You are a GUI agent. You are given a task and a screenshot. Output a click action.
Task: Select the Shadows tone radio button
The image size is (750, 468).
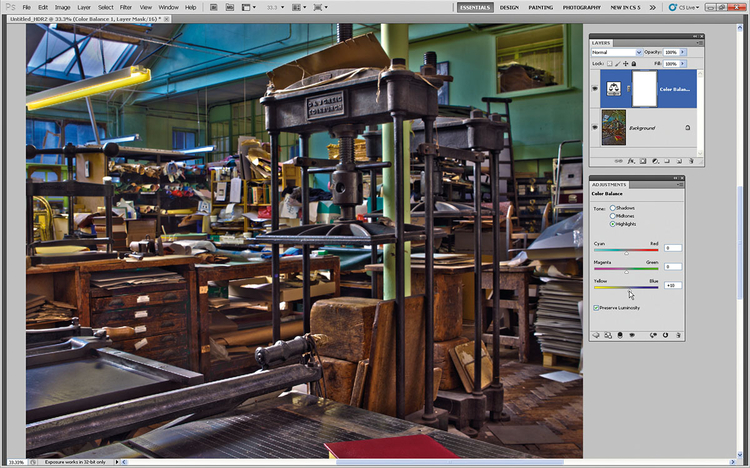tap(612, 208)
